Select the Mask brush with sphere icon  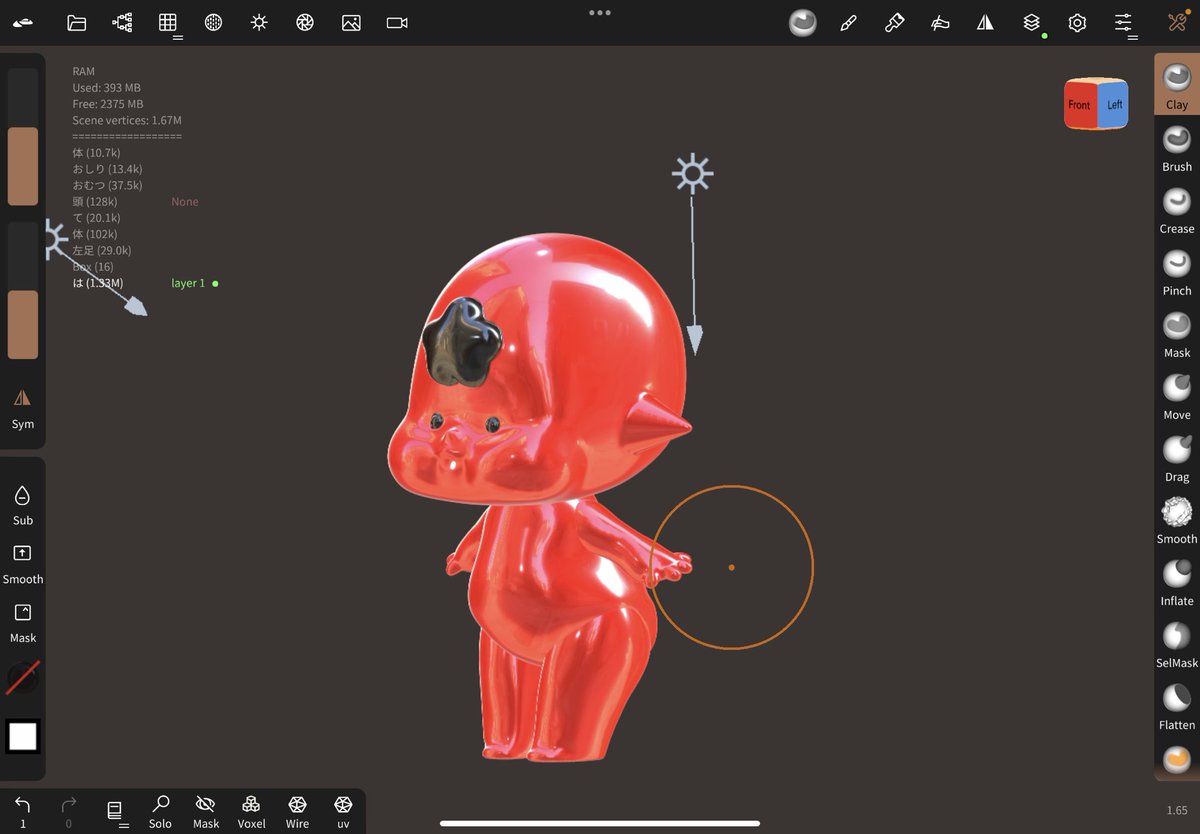point(1177,333)
